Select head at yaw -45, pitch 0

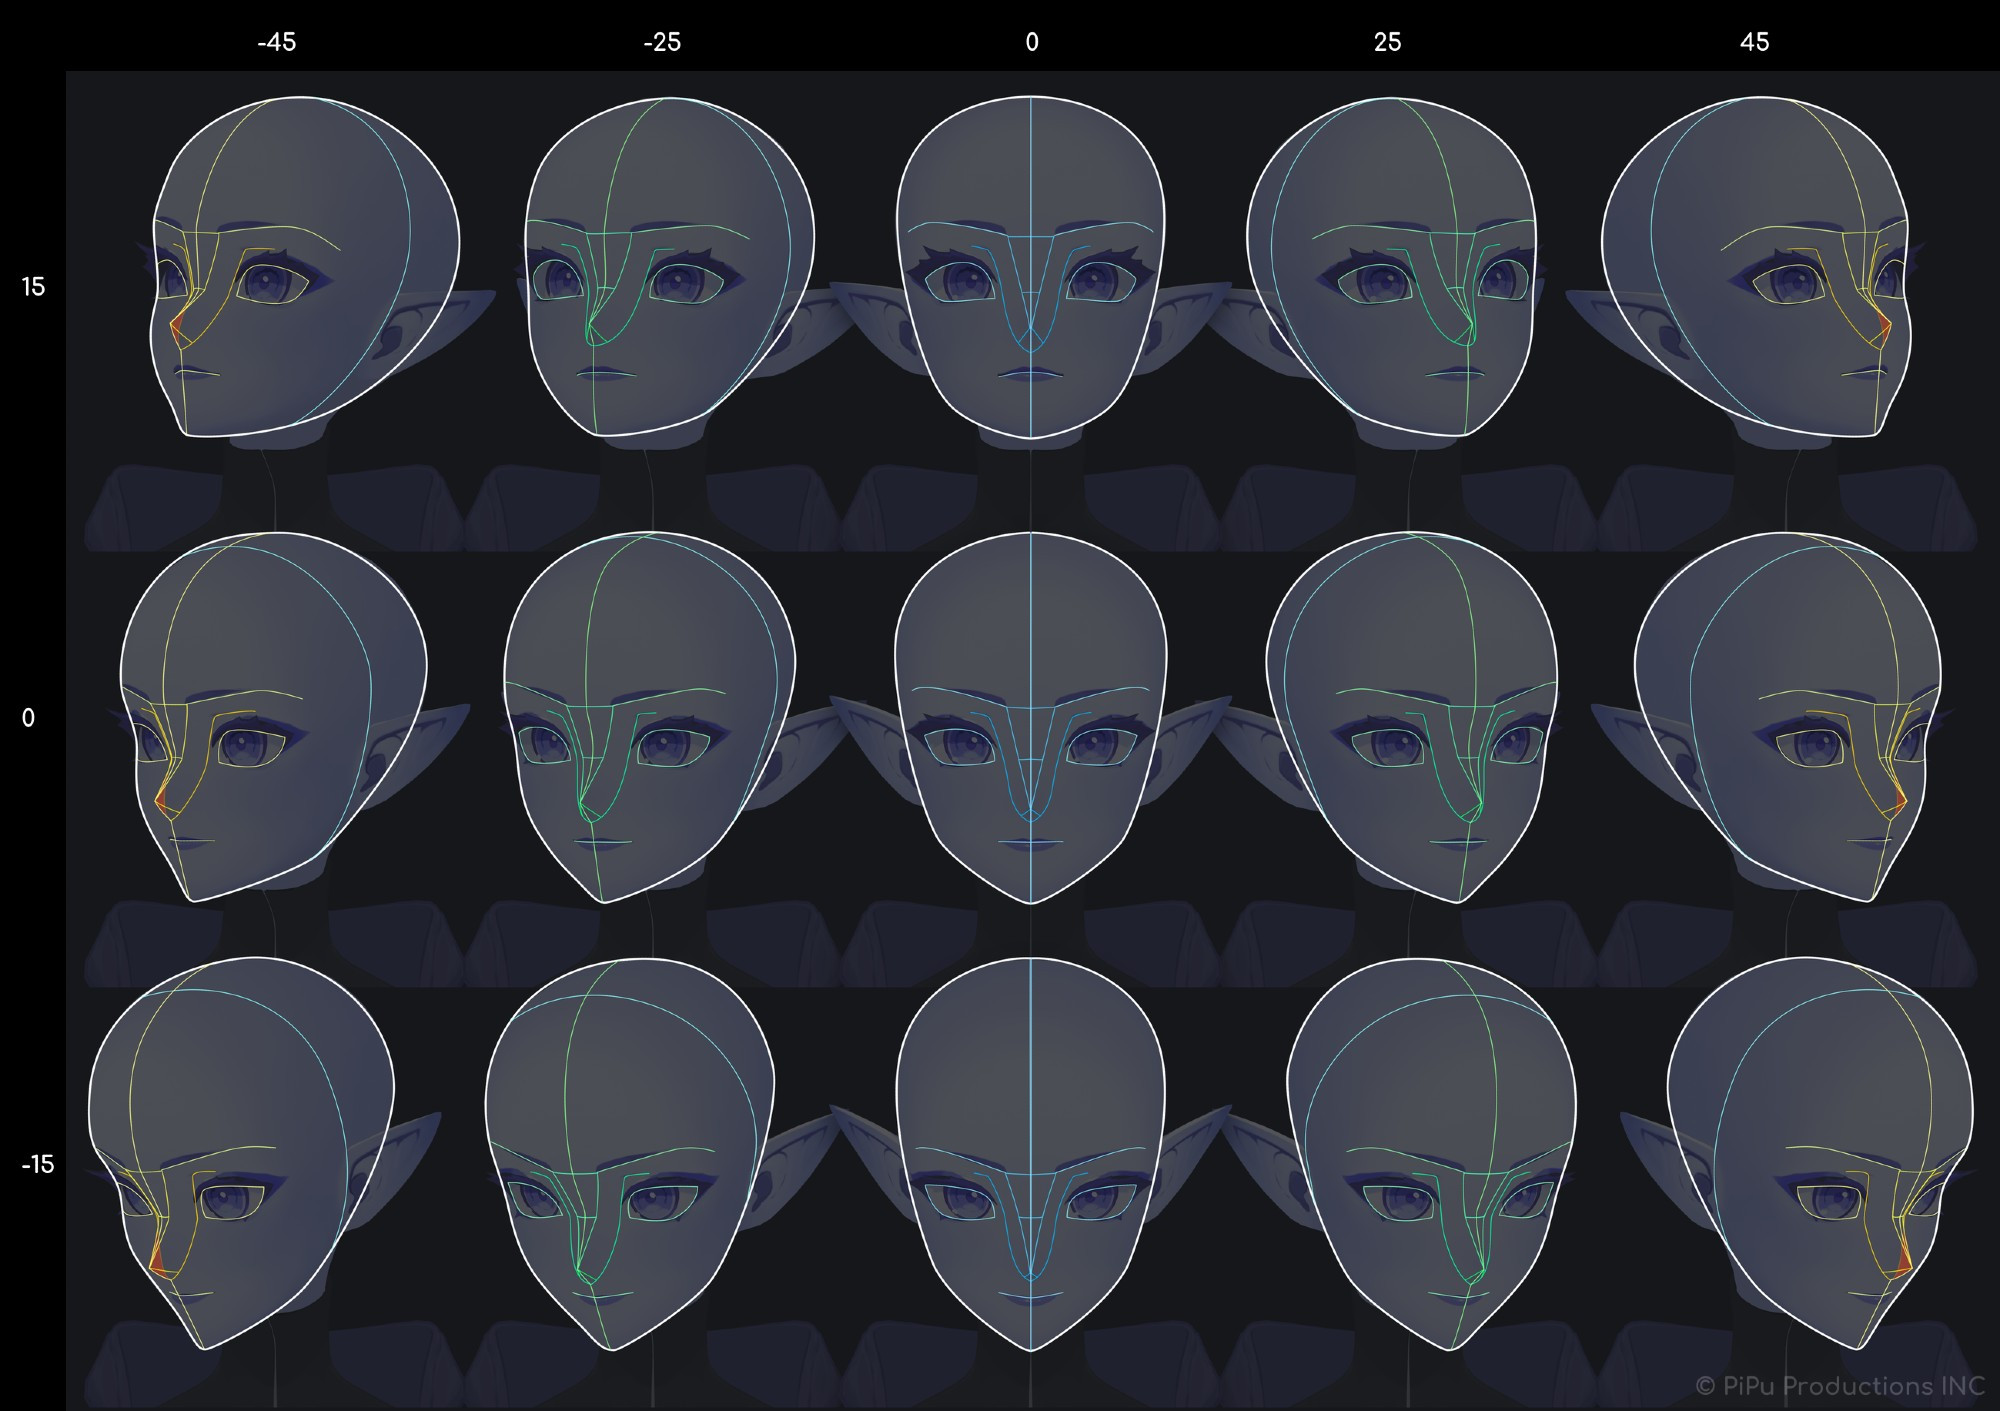[273, 717]
